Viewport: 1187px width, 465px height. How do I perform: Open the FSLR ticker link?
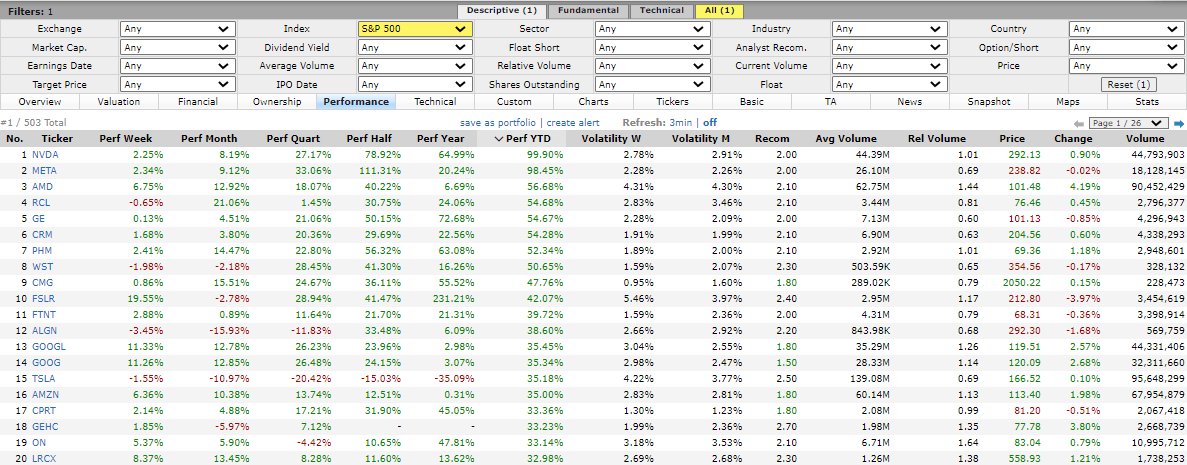[44, 300]
